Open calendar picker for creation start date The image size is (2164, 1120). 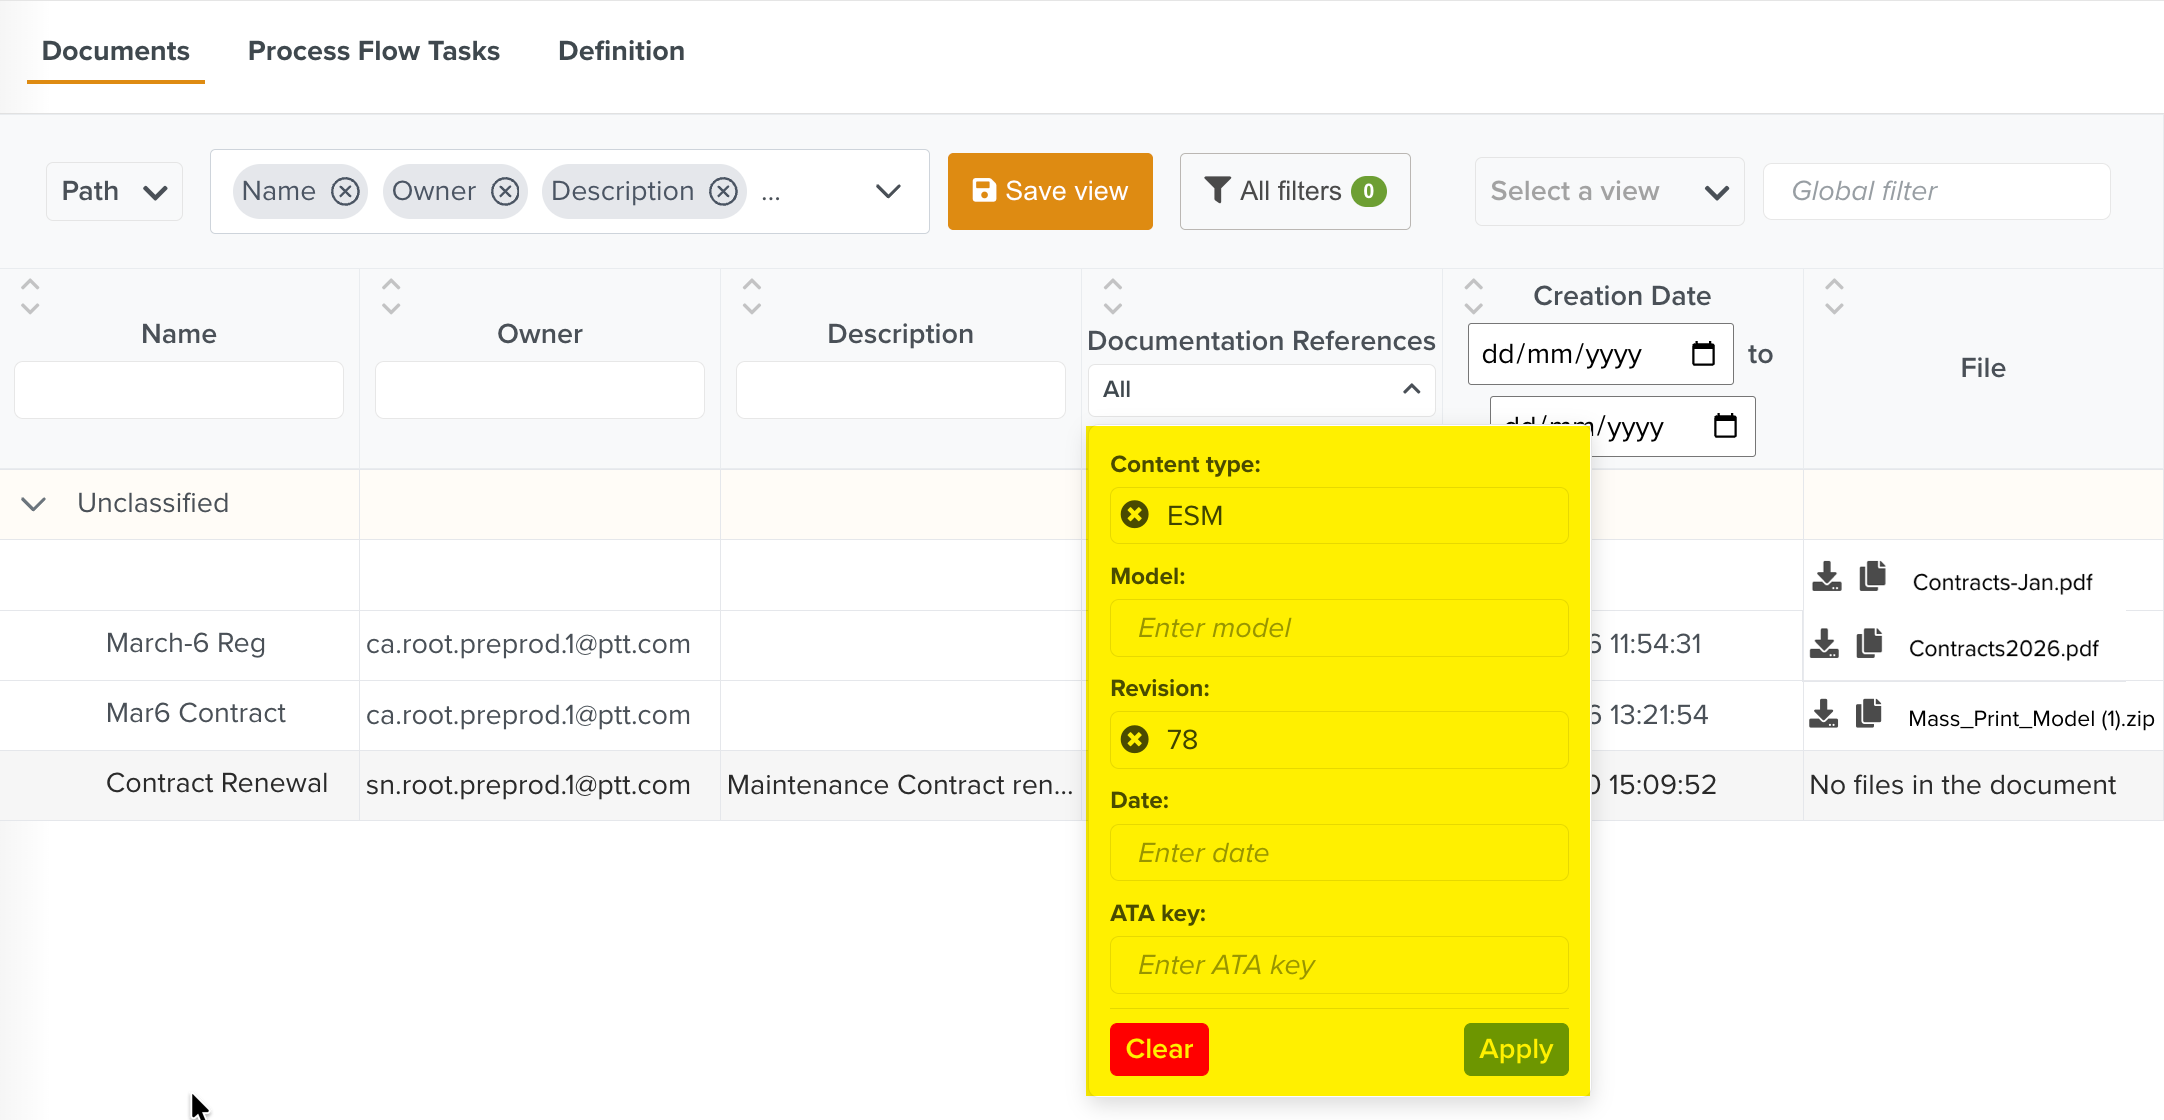pos(1703,354)
